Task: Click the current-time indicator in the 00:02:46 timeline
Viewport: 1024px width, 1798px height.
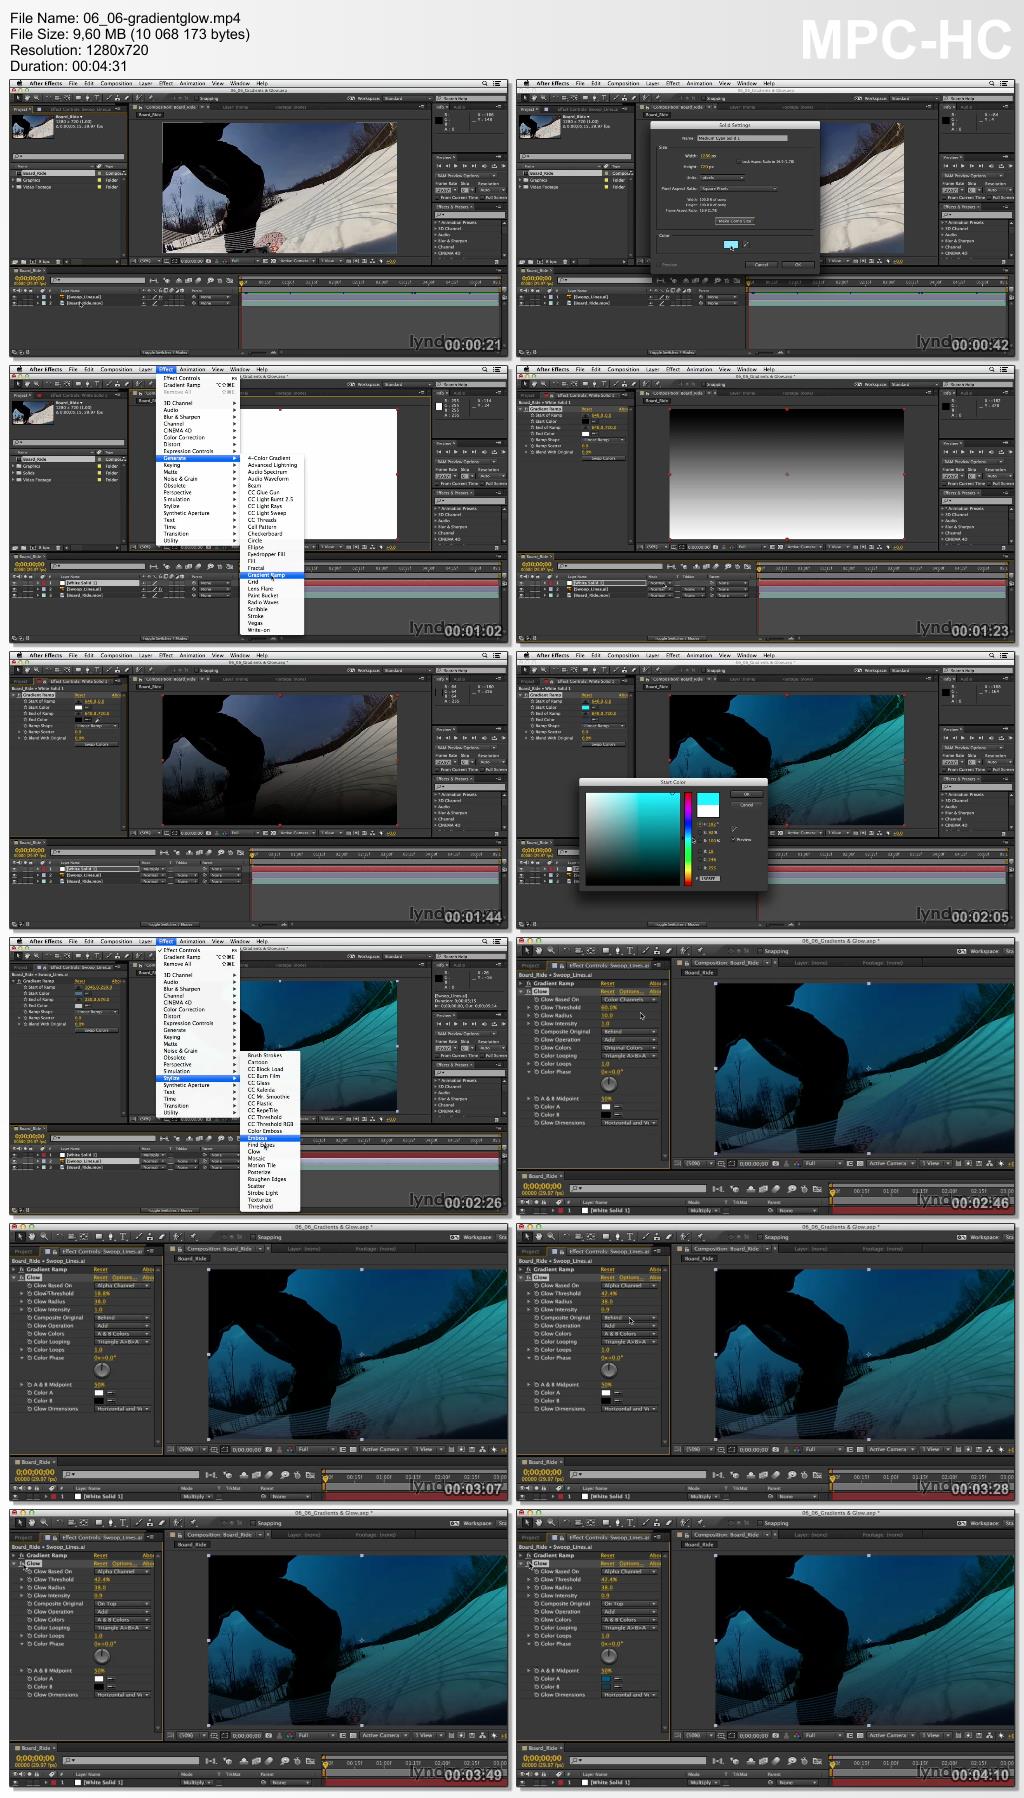Action: tap(832, 1192)
